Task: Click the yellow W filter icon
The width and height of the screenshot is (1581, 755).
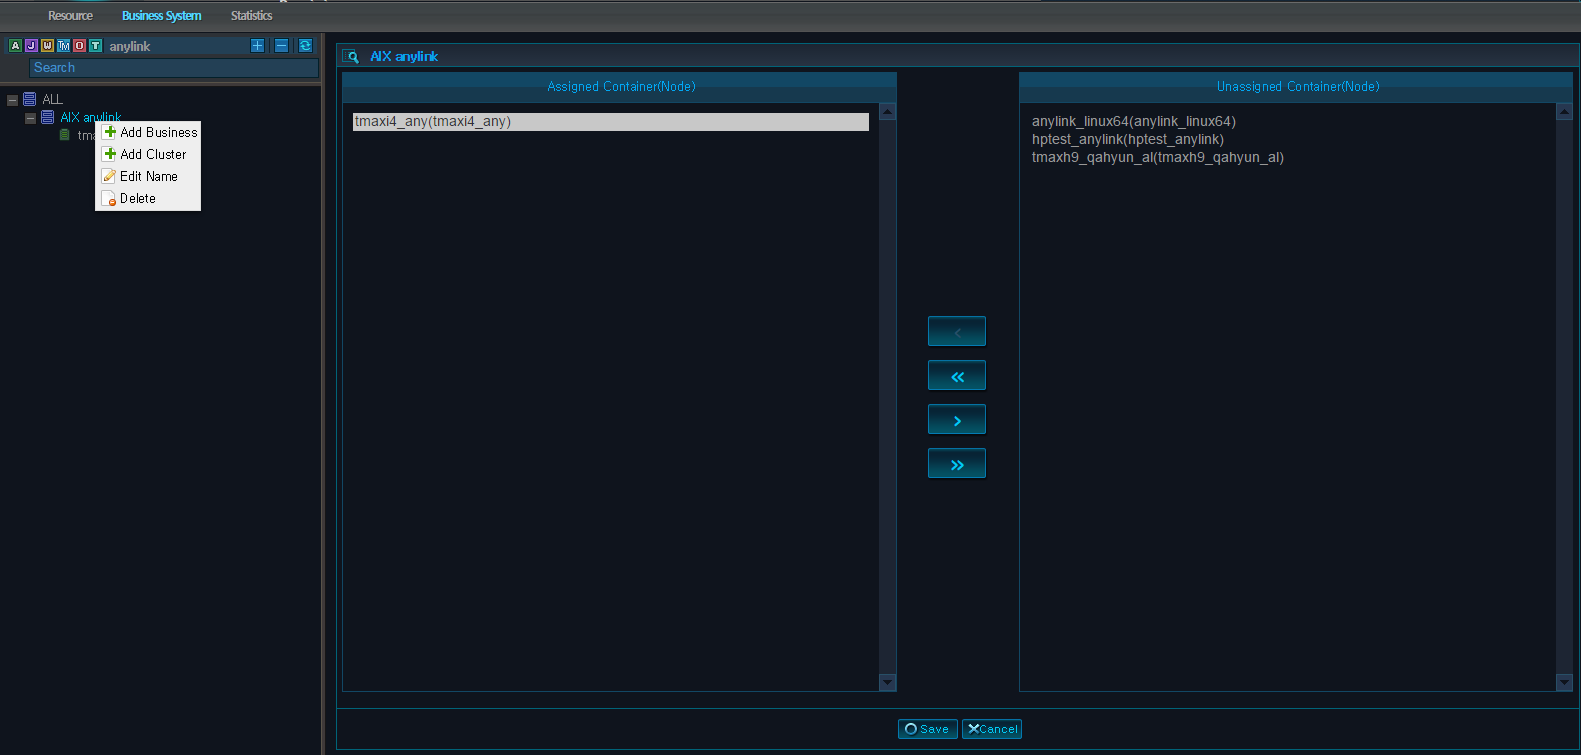Action: 47,46
